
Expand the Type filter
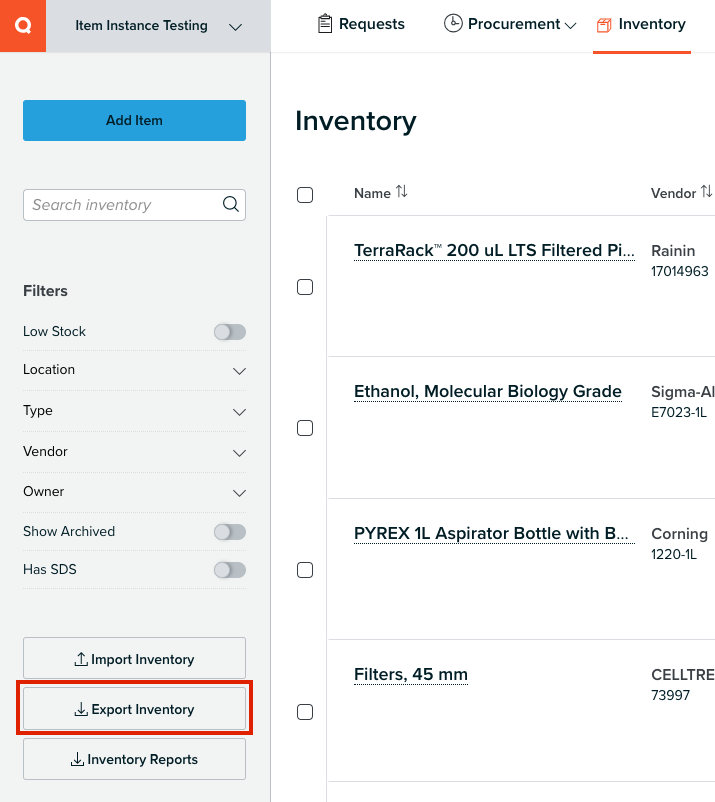click(x=135, y=411)
